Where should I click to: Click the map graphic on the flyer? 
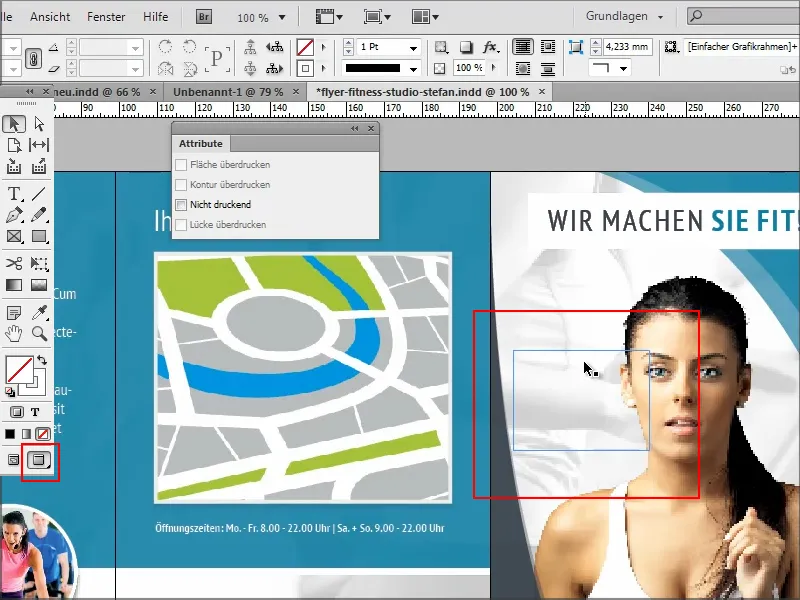(x=303, y=378)
